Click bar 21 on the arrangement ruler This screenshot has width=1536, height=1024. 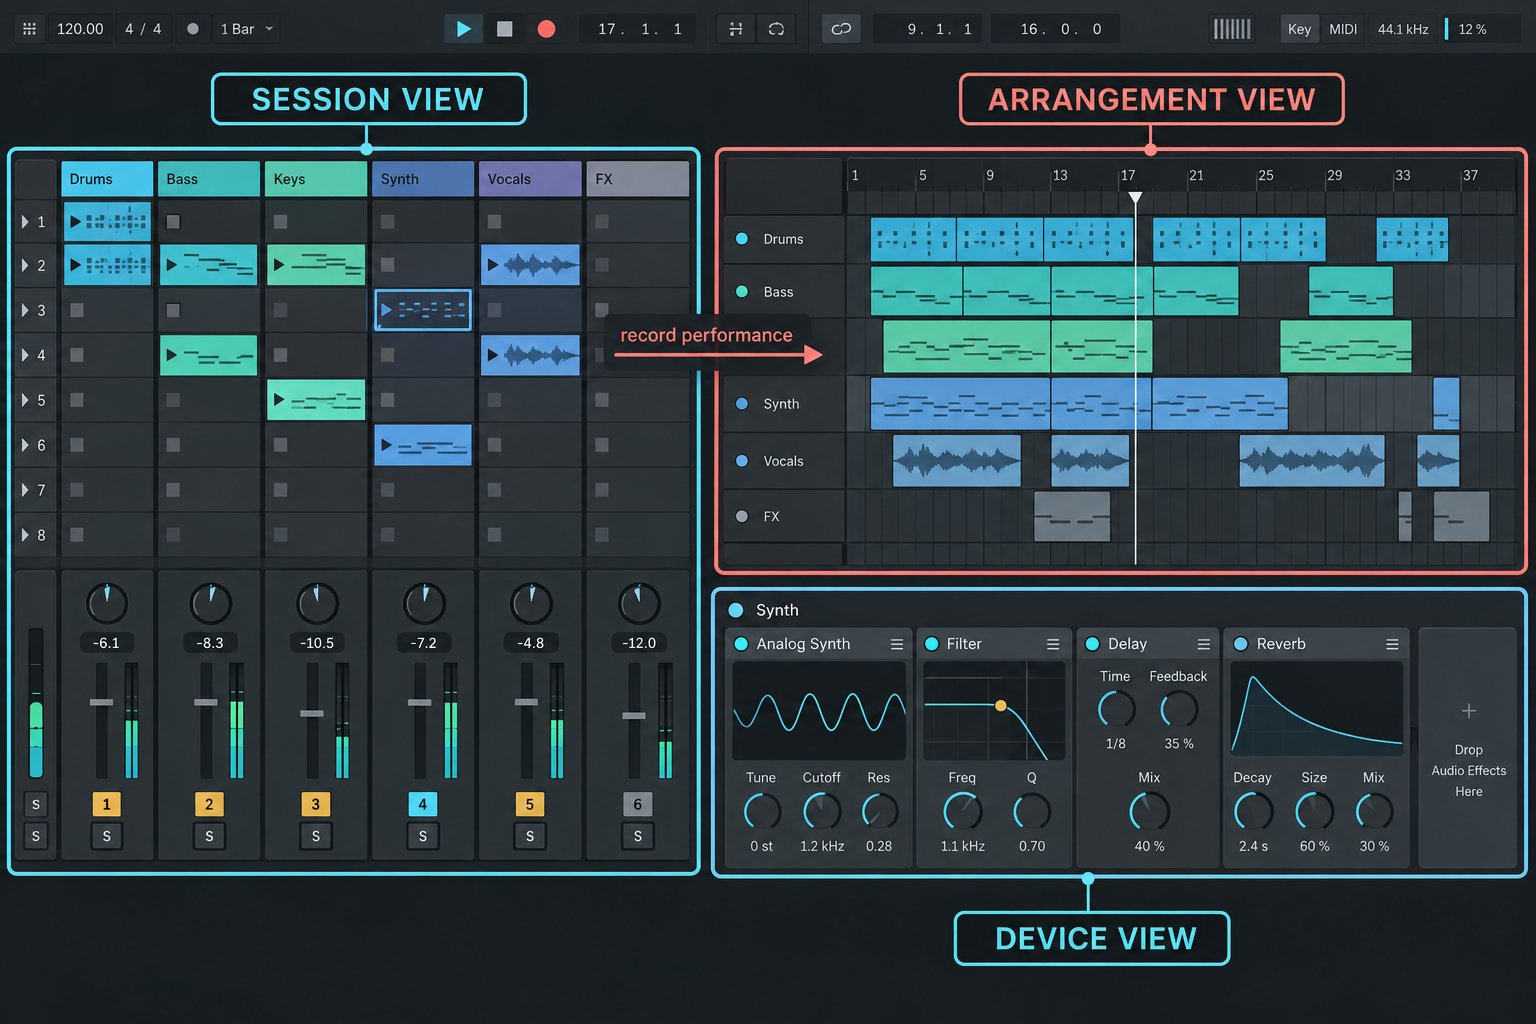1196,175
